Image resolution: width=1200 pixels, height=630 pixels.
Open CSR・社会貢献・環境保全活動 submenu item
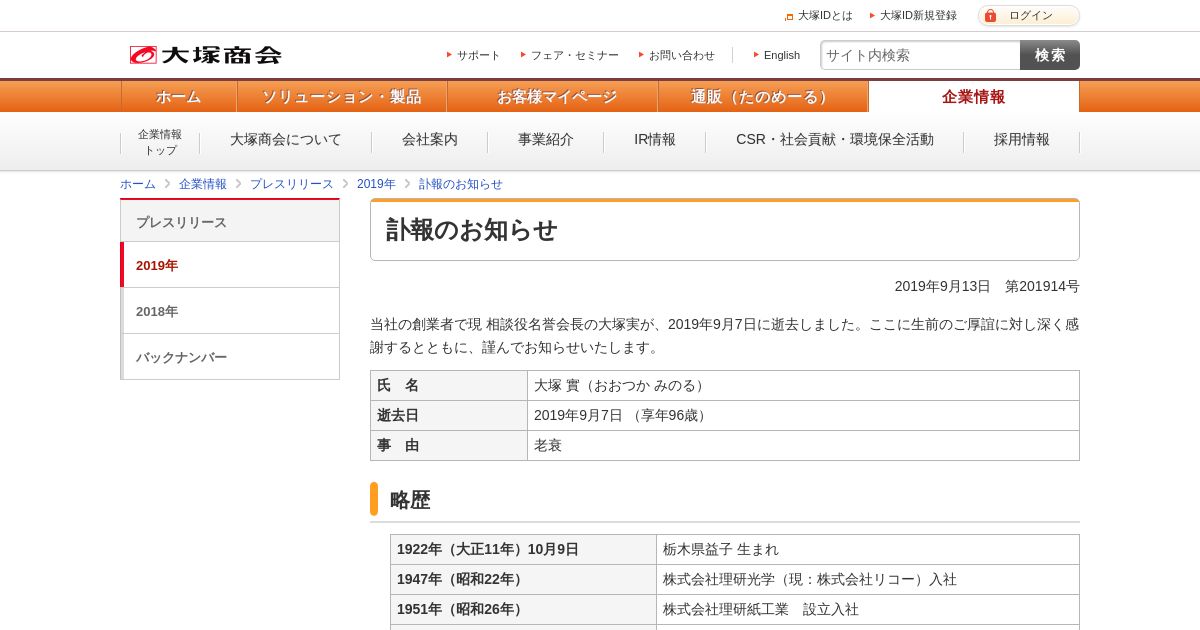pyautogui.click(x=835, y=140)
